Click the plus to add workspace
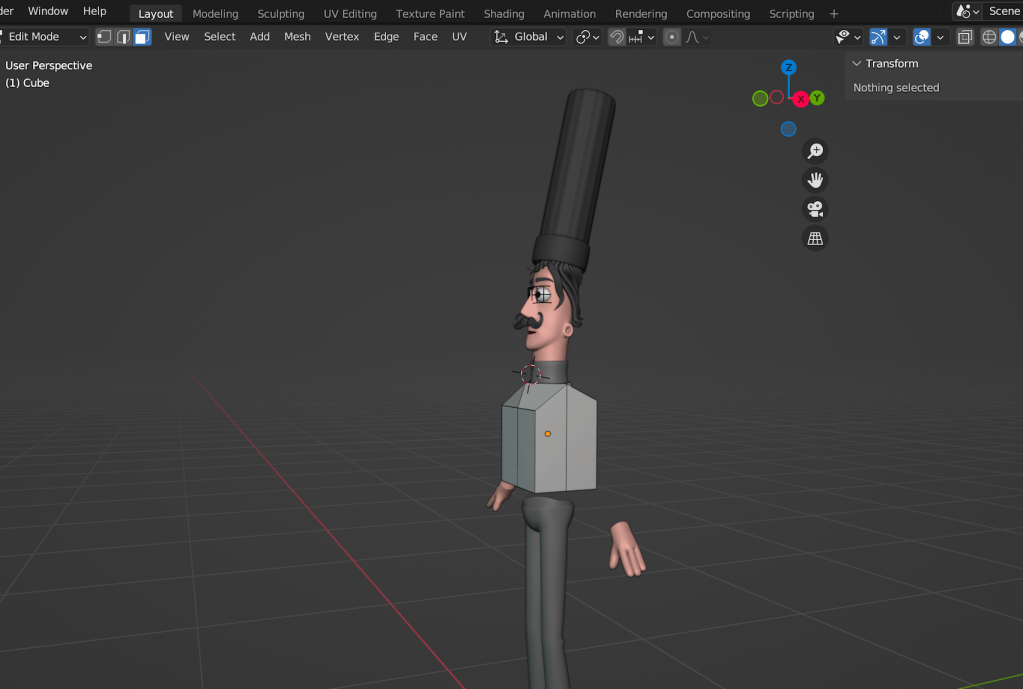Image resolution: width=1023 pixels, height=689 pixels. tap(834, 14)
